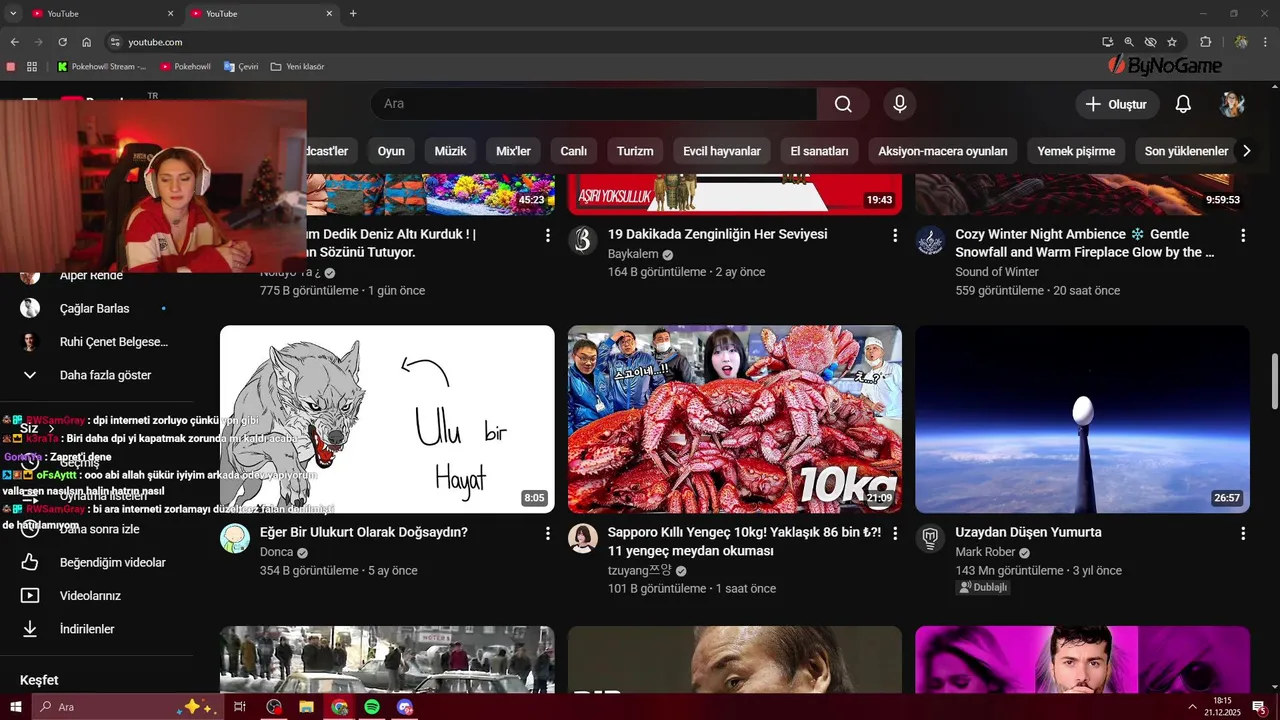
Task: View site information icon beside youtube.com
Action: 115,42
